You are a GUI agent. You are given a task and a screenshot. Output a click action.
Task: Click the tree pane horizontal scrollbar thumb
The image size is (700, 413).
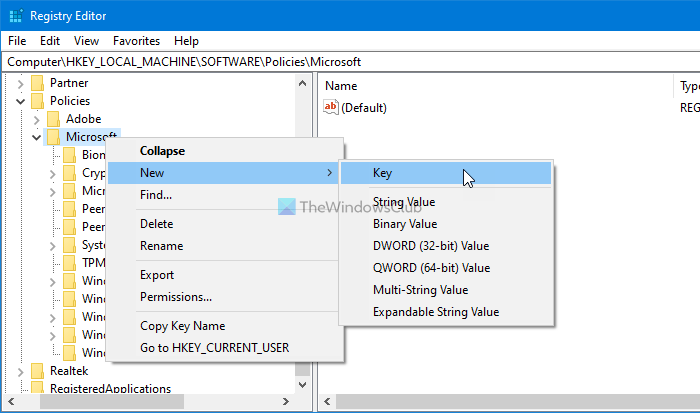pyautogui.click(x=112, y=401)
